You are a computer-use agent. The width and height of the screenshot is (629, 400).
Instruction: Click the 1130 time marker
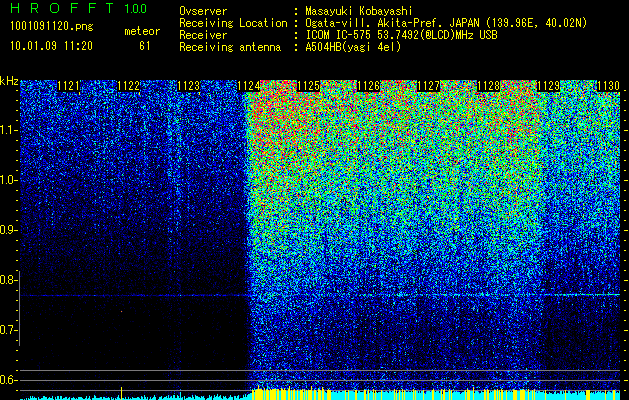pos(609,86)
